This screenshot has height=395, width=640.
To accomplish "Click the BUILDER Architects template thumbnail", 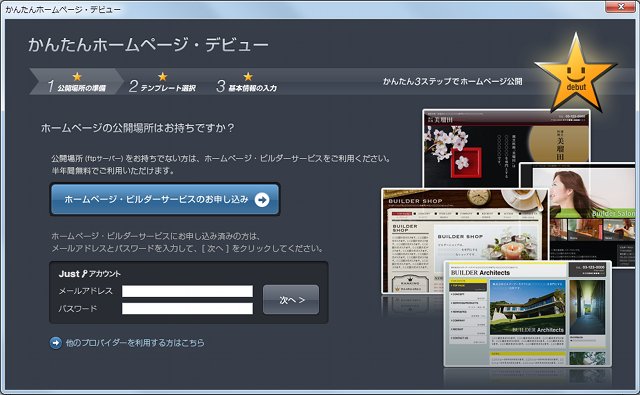I will coord(528,313).
